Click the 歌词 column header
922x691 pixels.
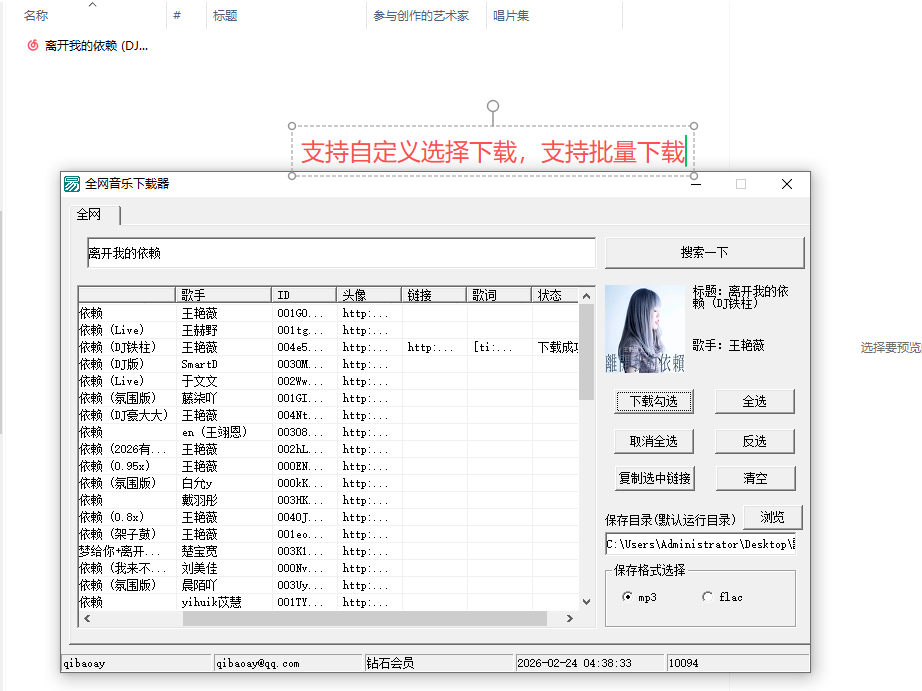(499, 295)
